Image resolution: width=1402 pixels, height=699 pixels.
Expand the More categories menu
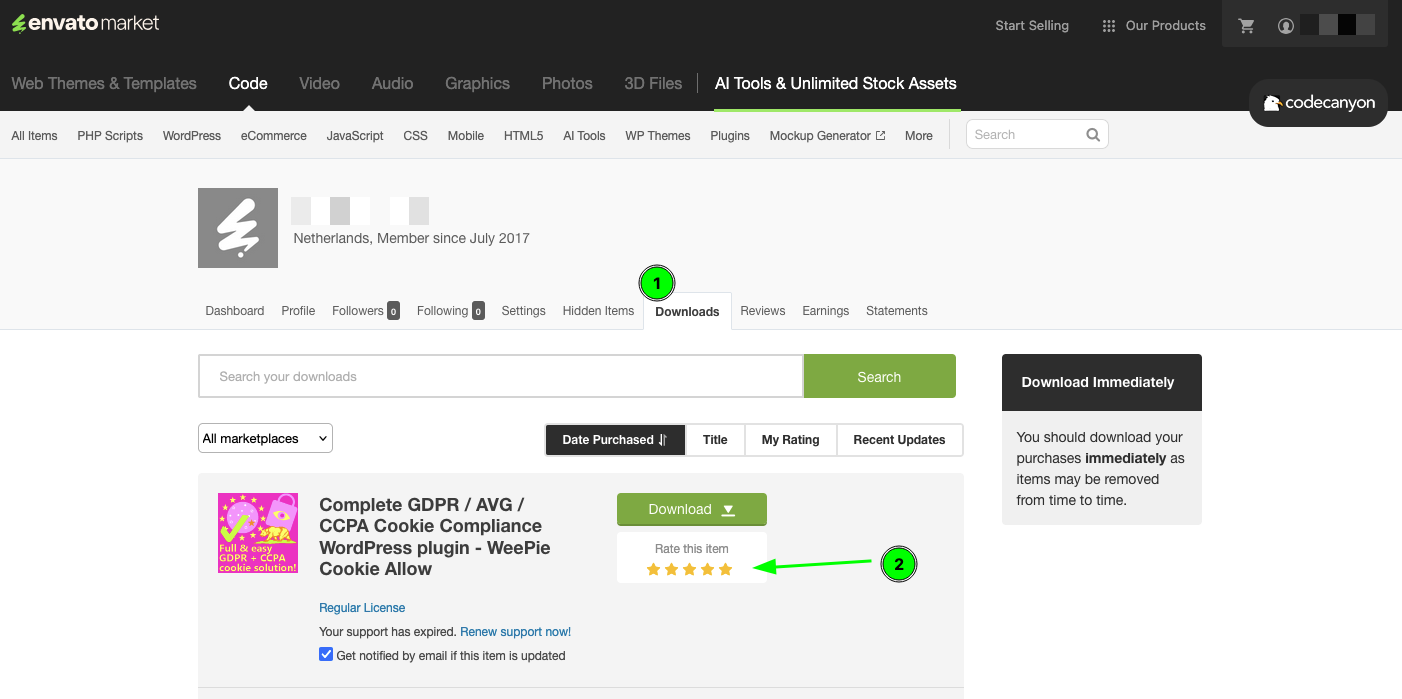point(918,135)
